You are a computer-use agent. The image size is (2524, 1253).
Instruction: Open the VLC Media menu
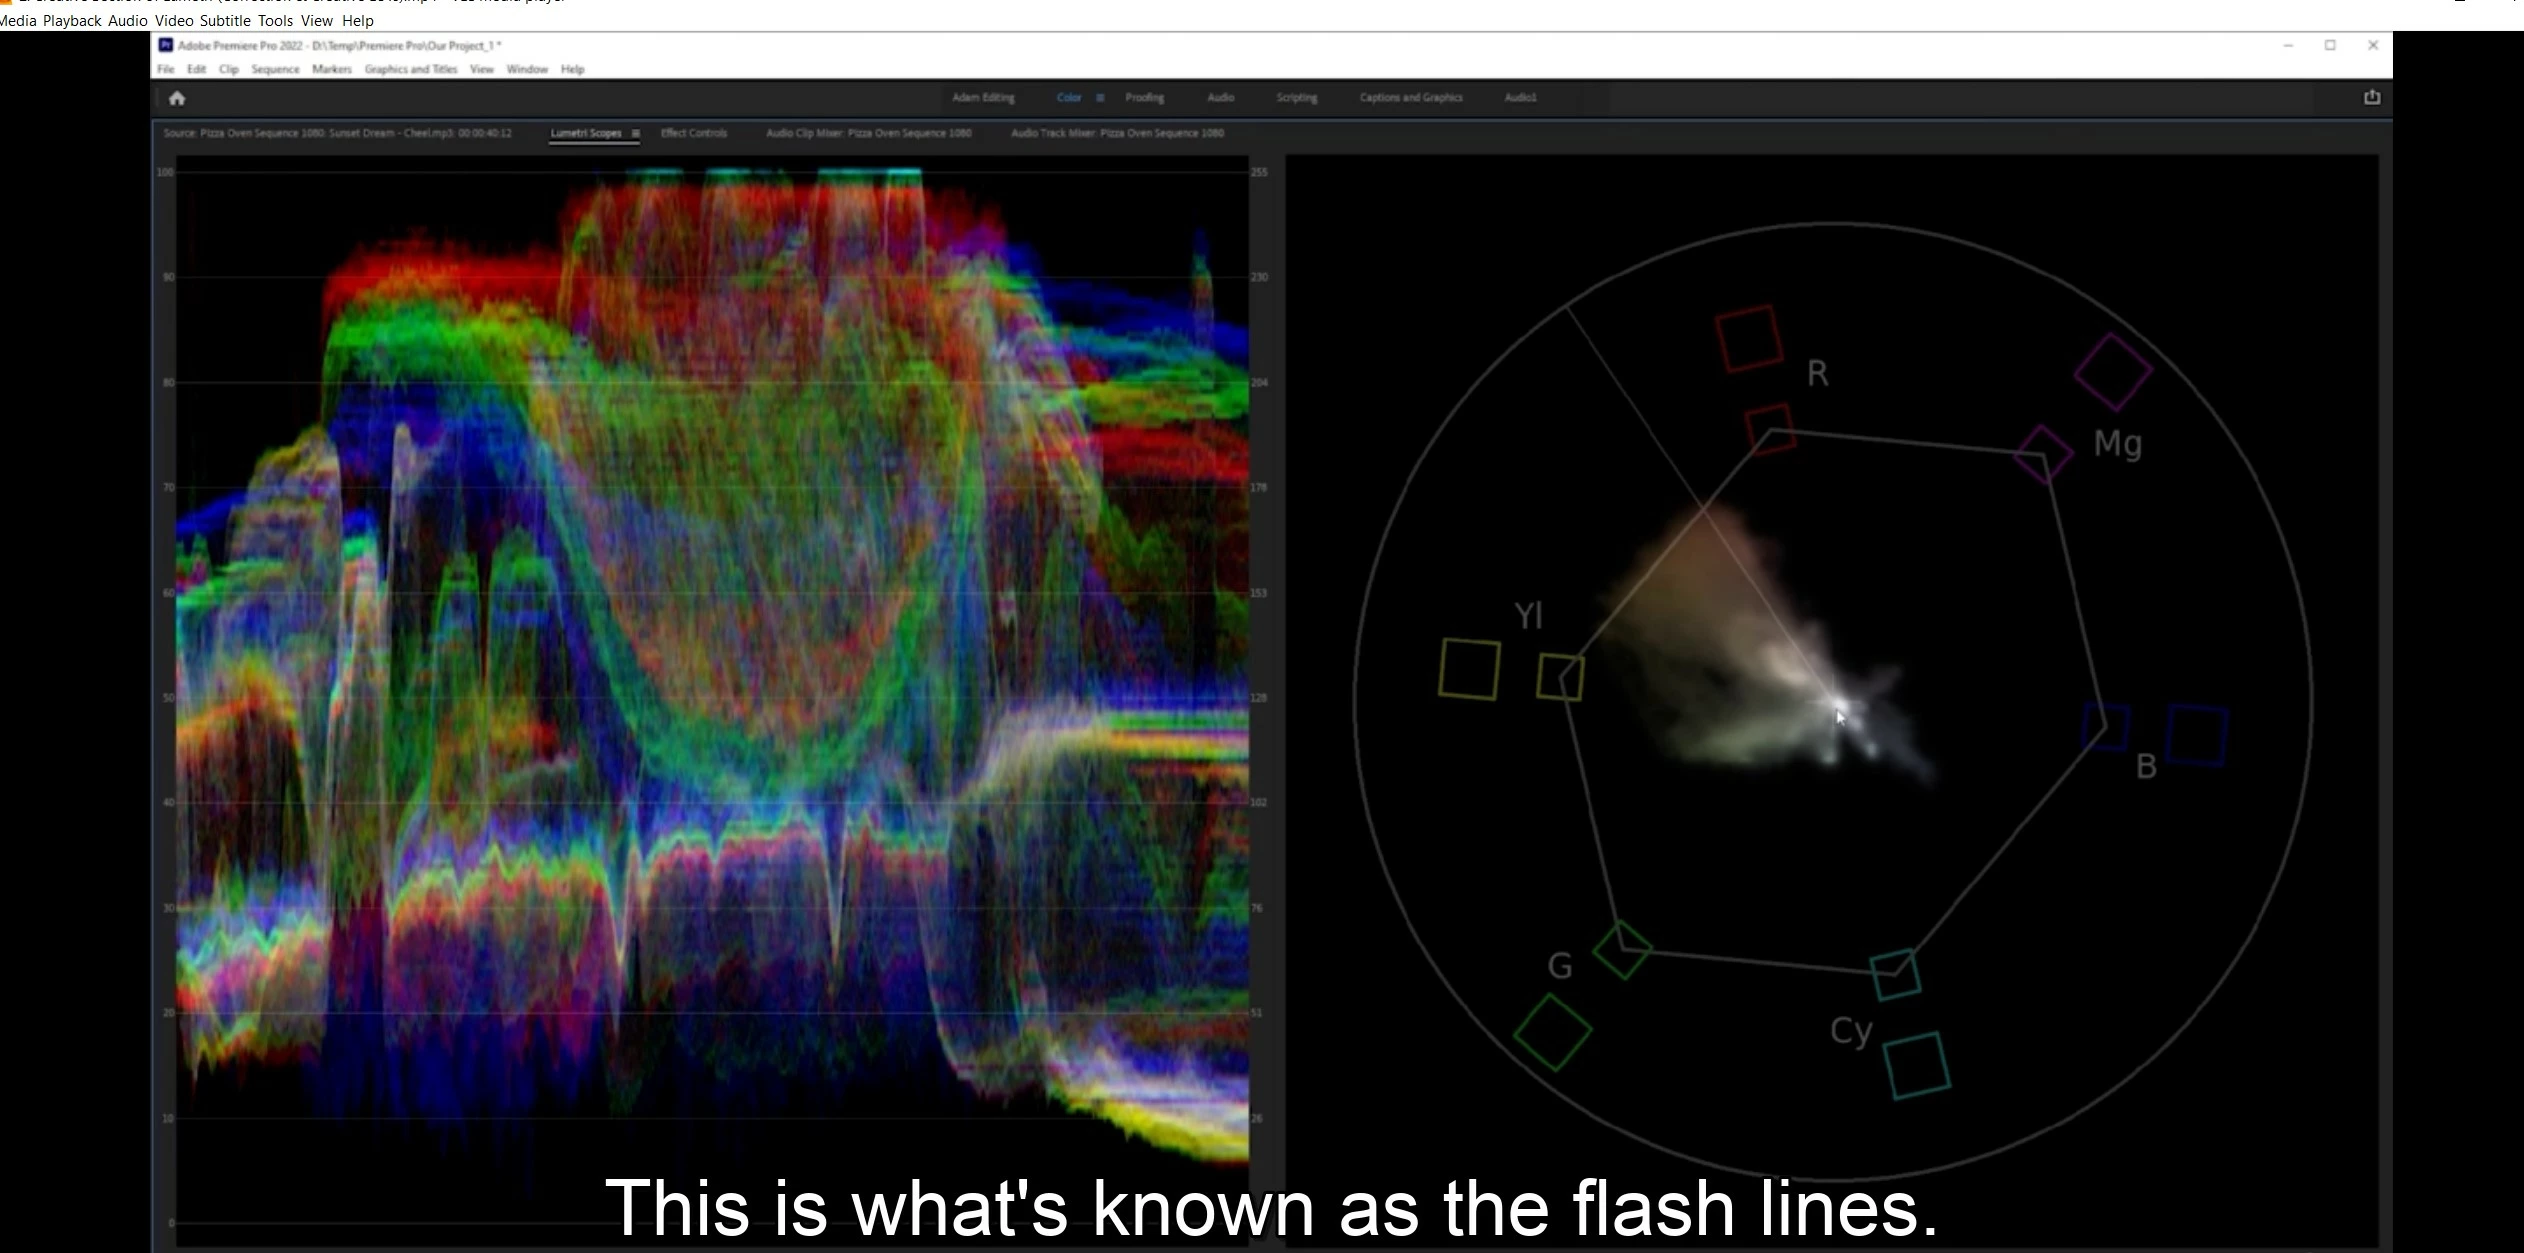pyautogui.click(x=18, y=21)
